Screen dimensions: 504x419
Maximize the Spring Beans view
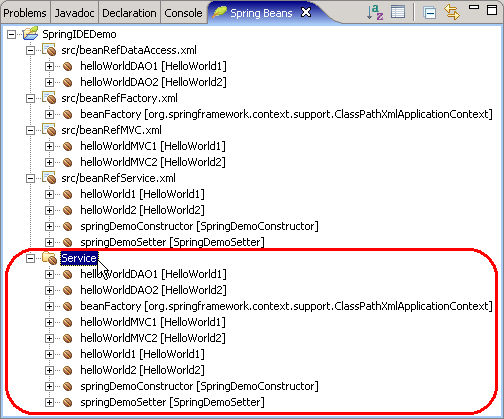[x=492, y=10]
